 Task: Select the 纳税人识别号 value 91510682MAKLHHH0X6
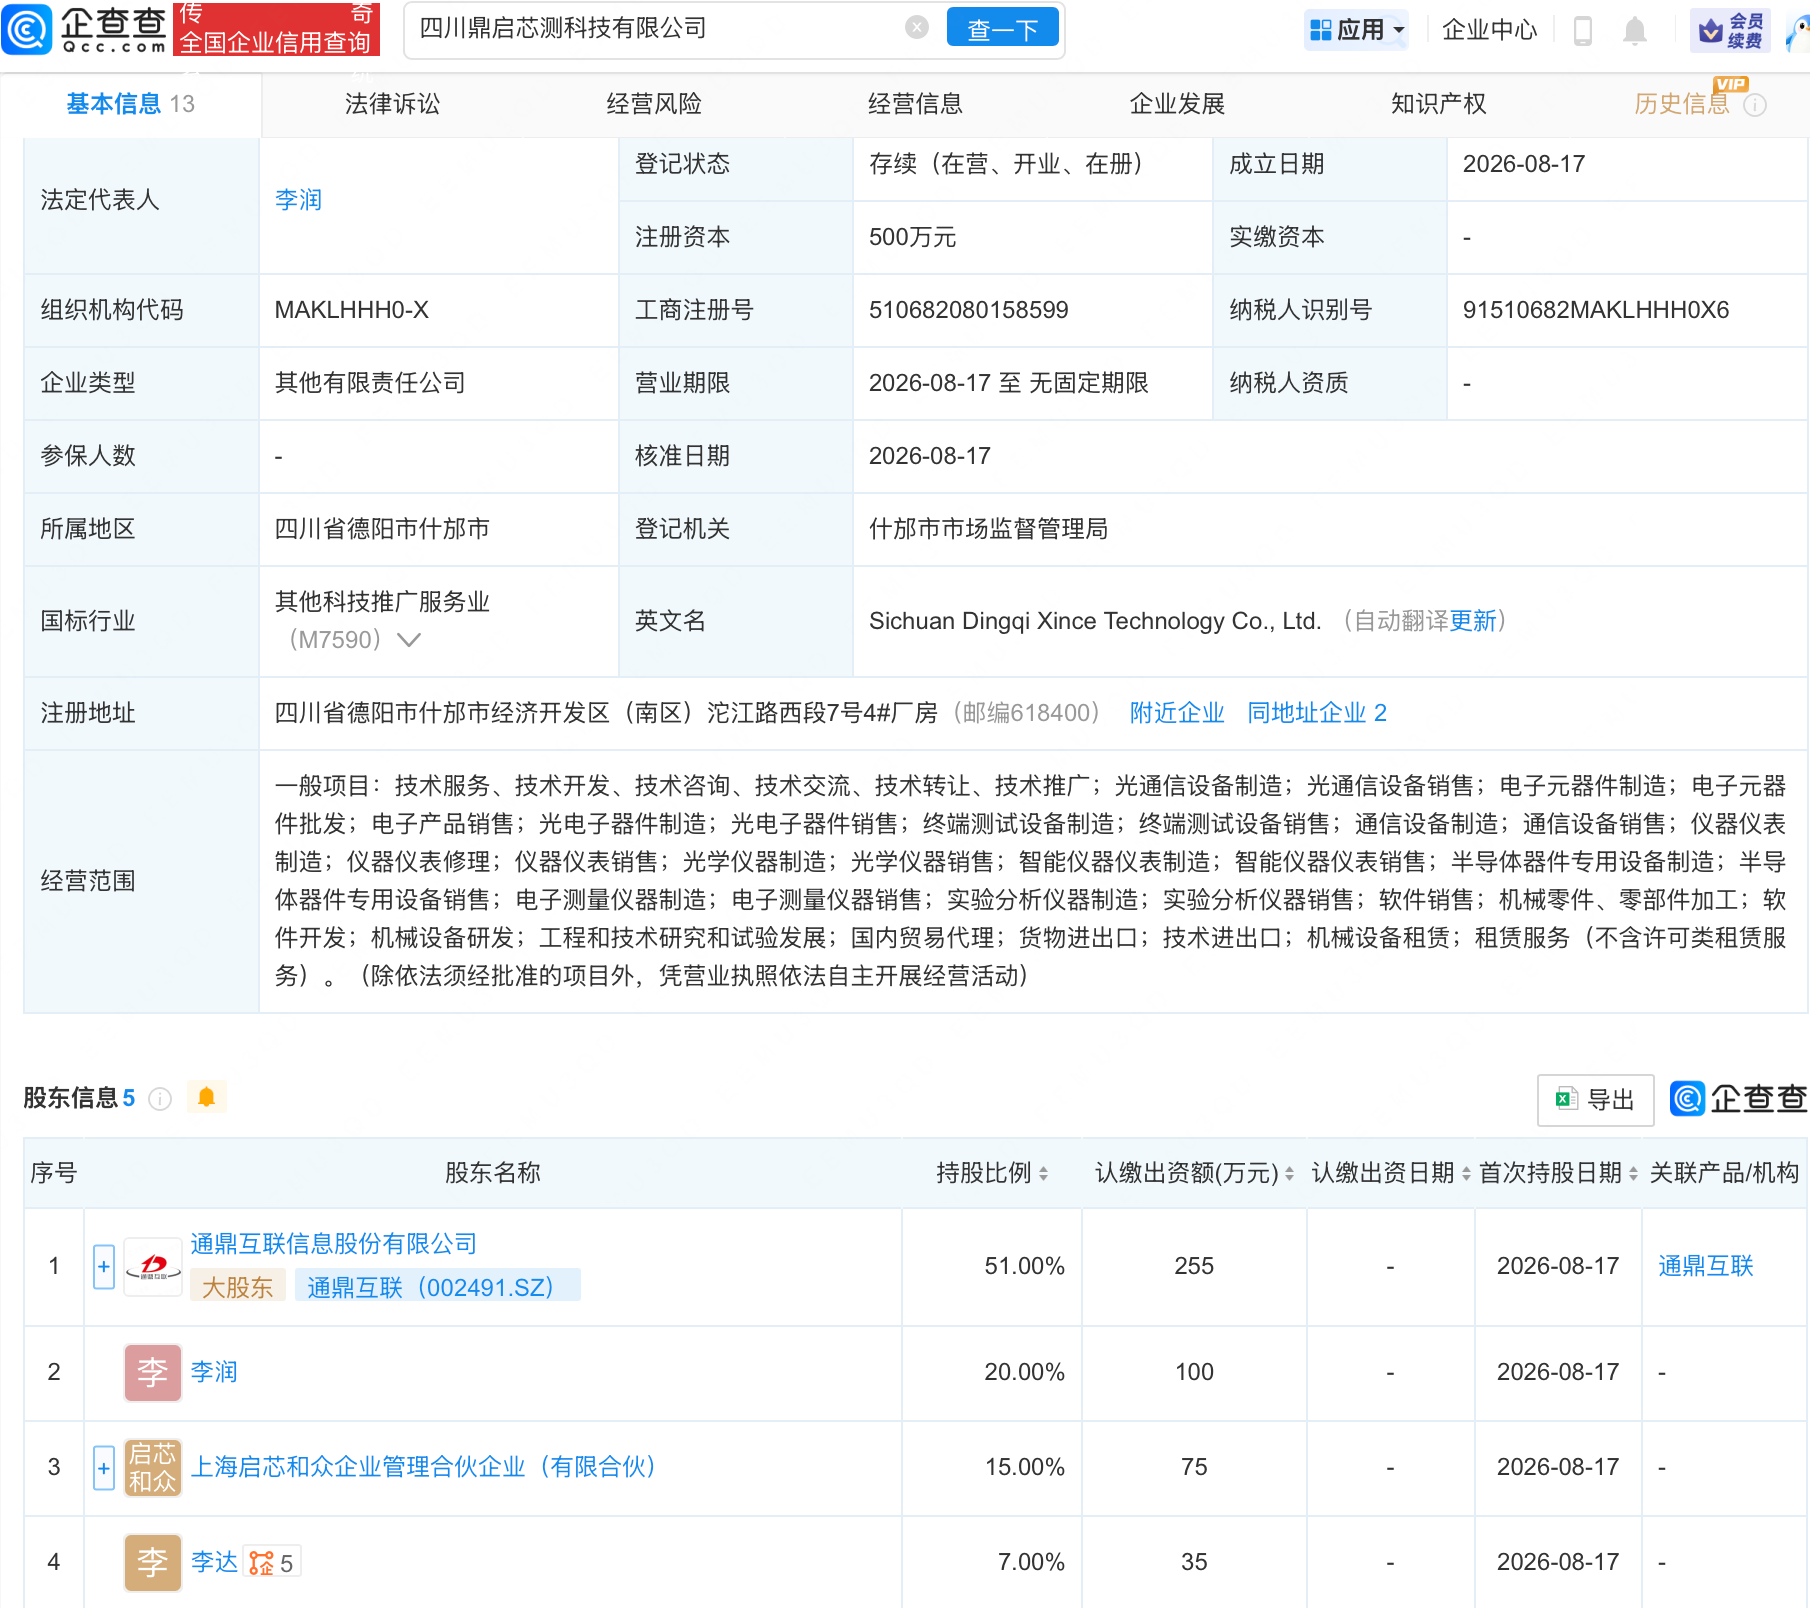tap(1595, 310)
